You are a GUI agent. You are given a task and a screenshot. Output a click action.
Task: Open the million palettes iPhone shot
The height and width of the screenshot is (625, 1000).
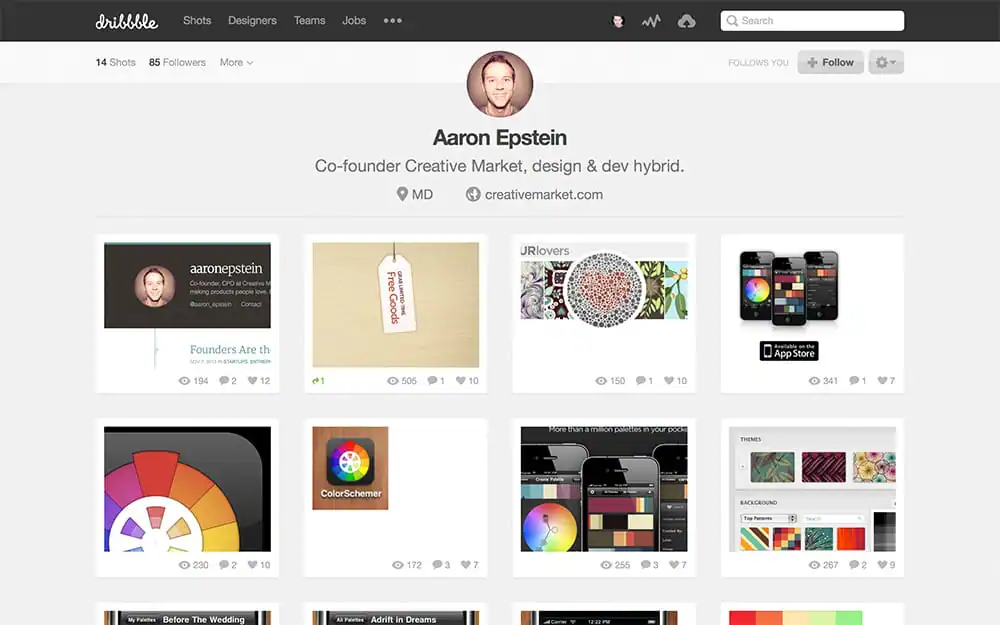coord(604,489)
